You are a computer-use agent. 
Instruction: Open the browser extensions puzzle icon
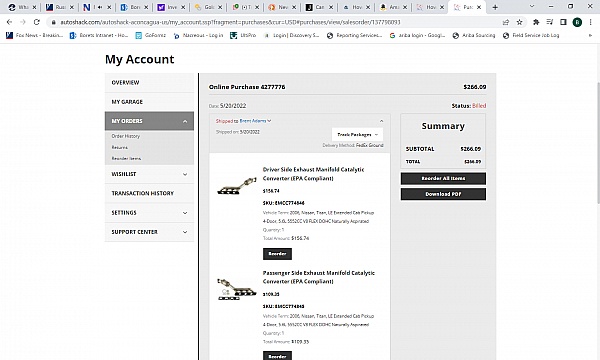(536, 22)
